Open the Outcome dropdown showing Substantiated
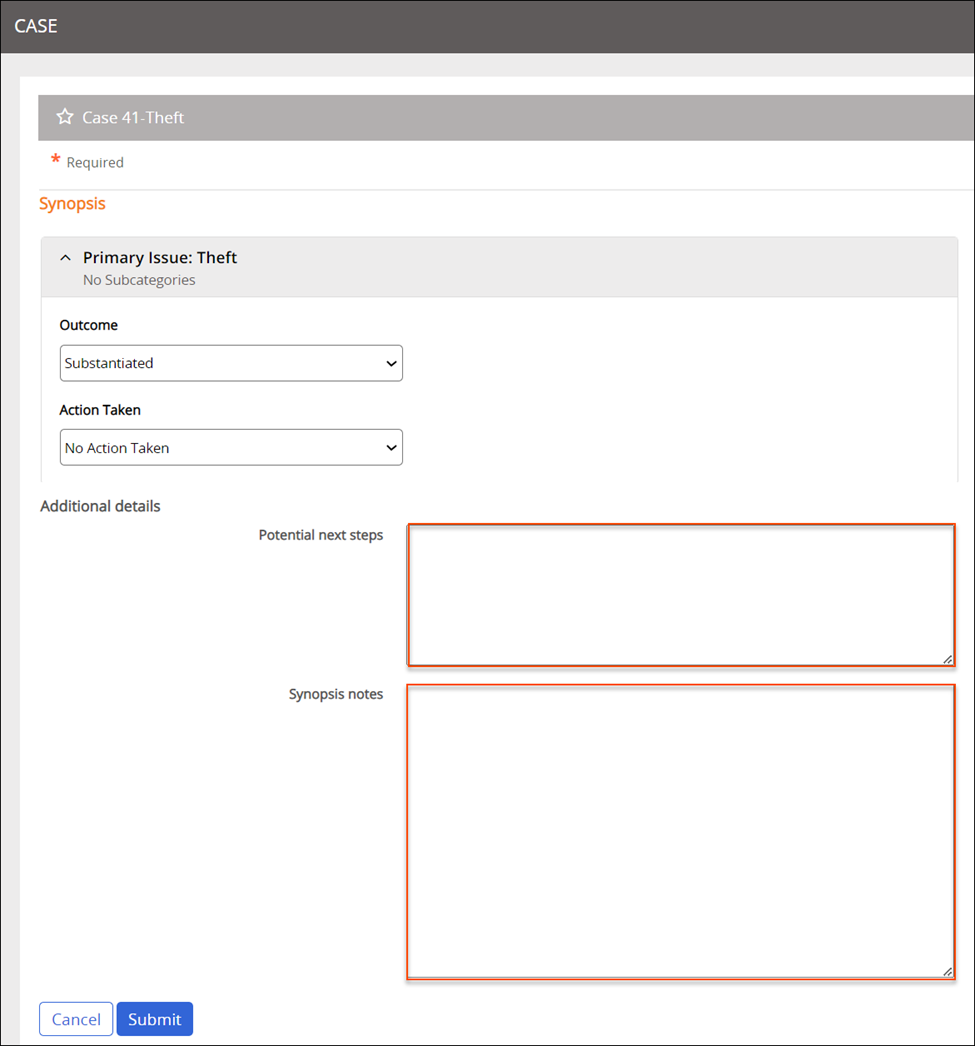The width and height of the screenshot is (975, 1046). pos(231,363)
